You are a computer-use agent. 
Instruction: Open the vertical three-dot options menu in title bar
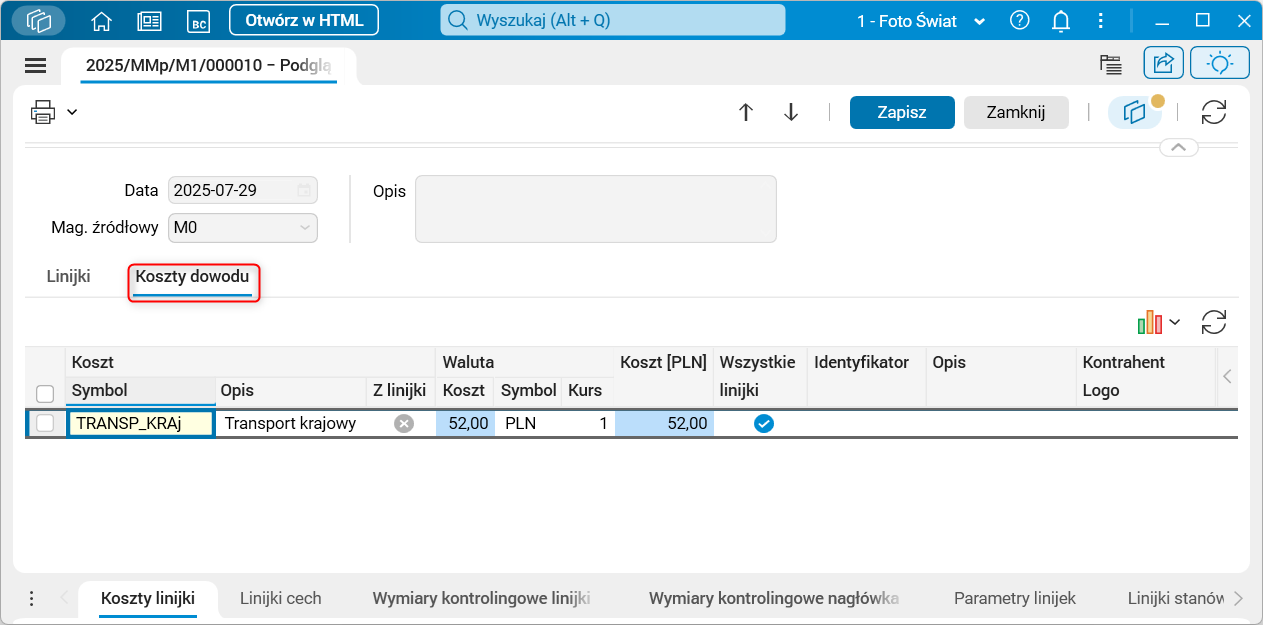(1101, 20)
